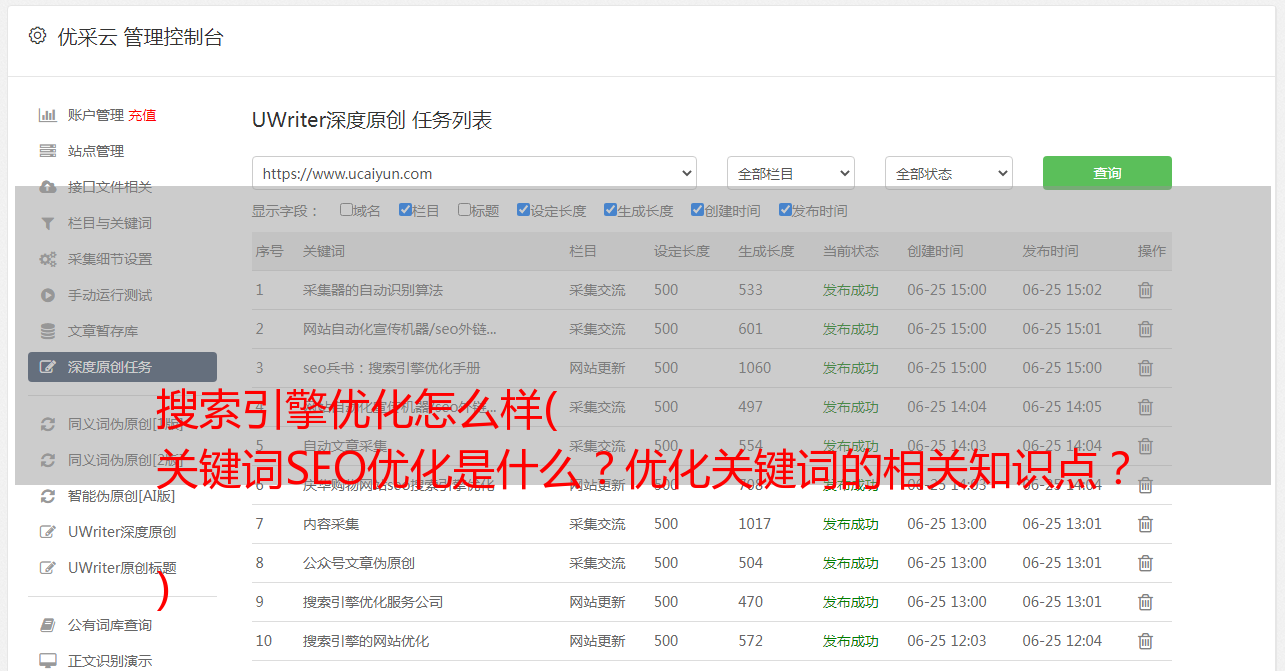Click keyword 网站自动化宣传机器/seo外链...
1285x671 pixels.
coord(400,329)
